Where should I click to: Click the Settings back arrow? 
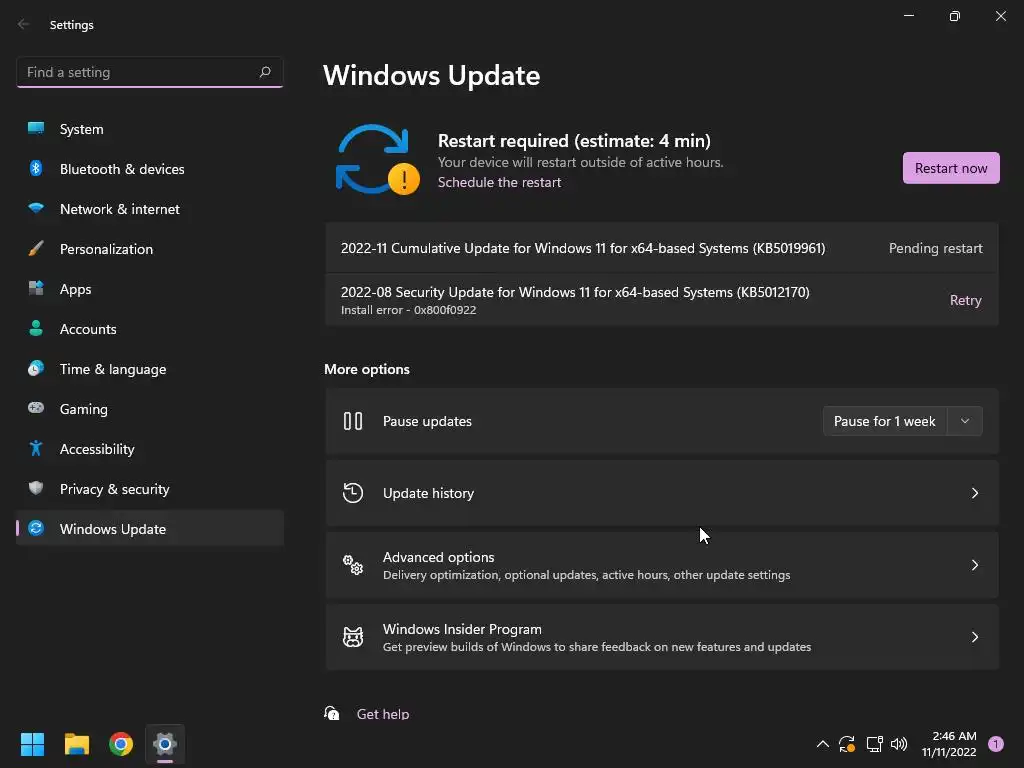24,24
